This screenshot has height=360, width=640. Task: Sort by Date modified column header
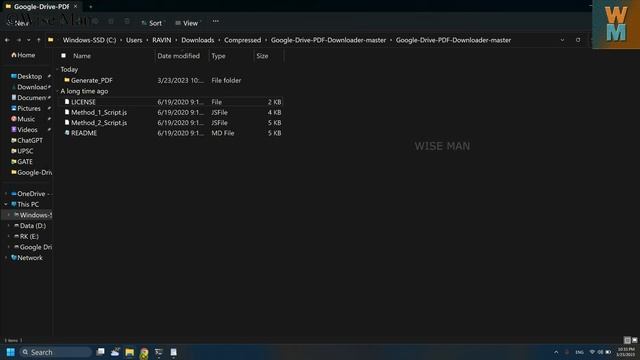[x=178, y=56]
